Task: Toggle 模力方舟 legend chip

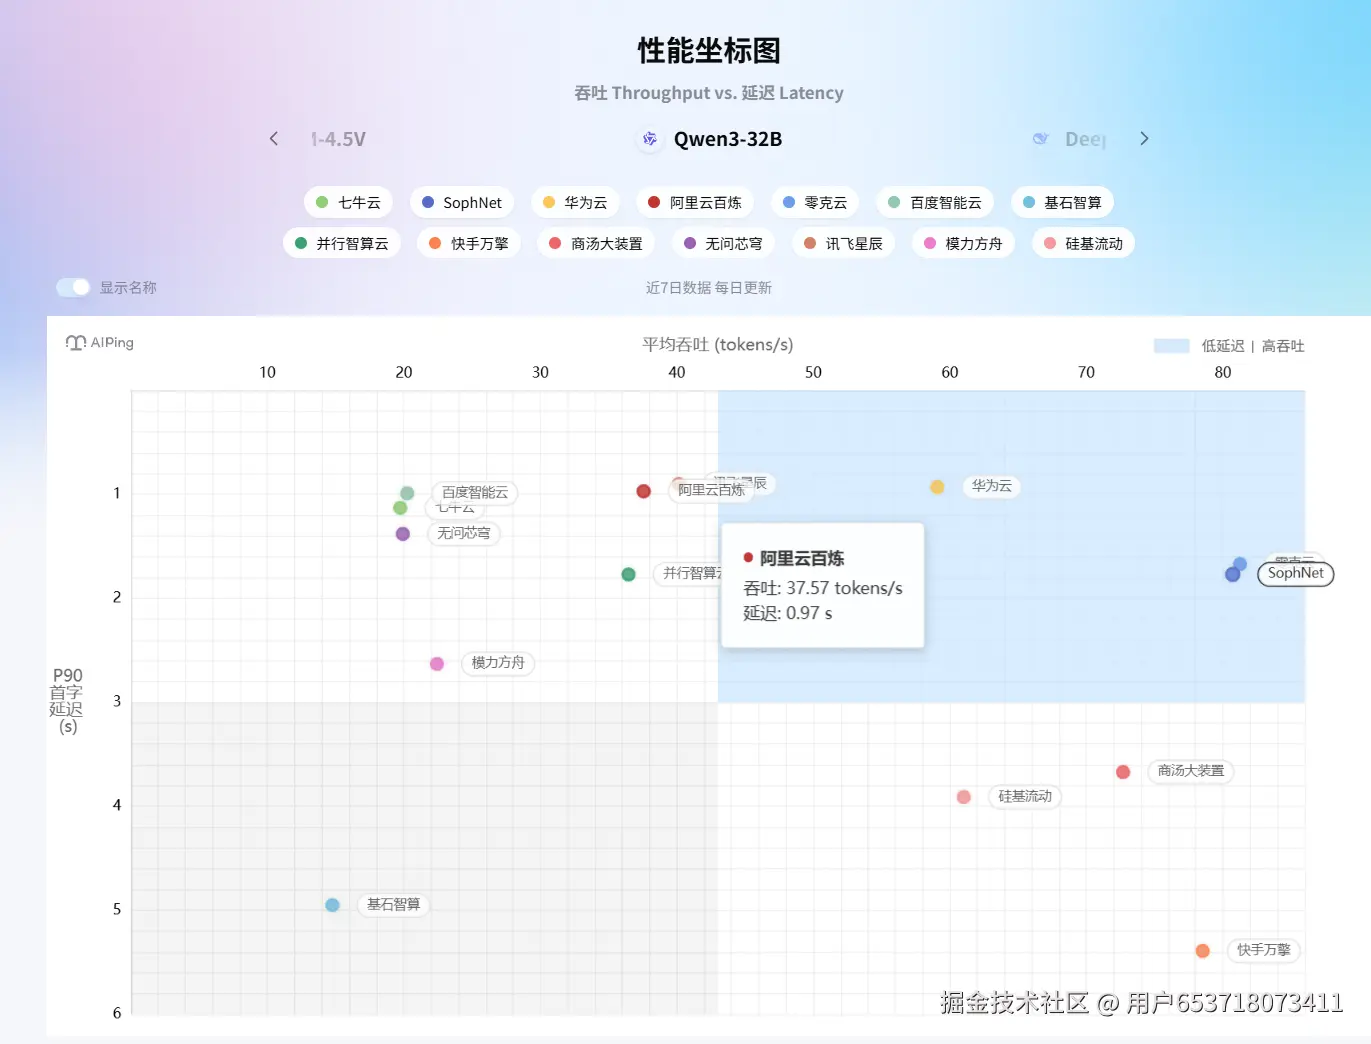Action: (x=964, y=243)
